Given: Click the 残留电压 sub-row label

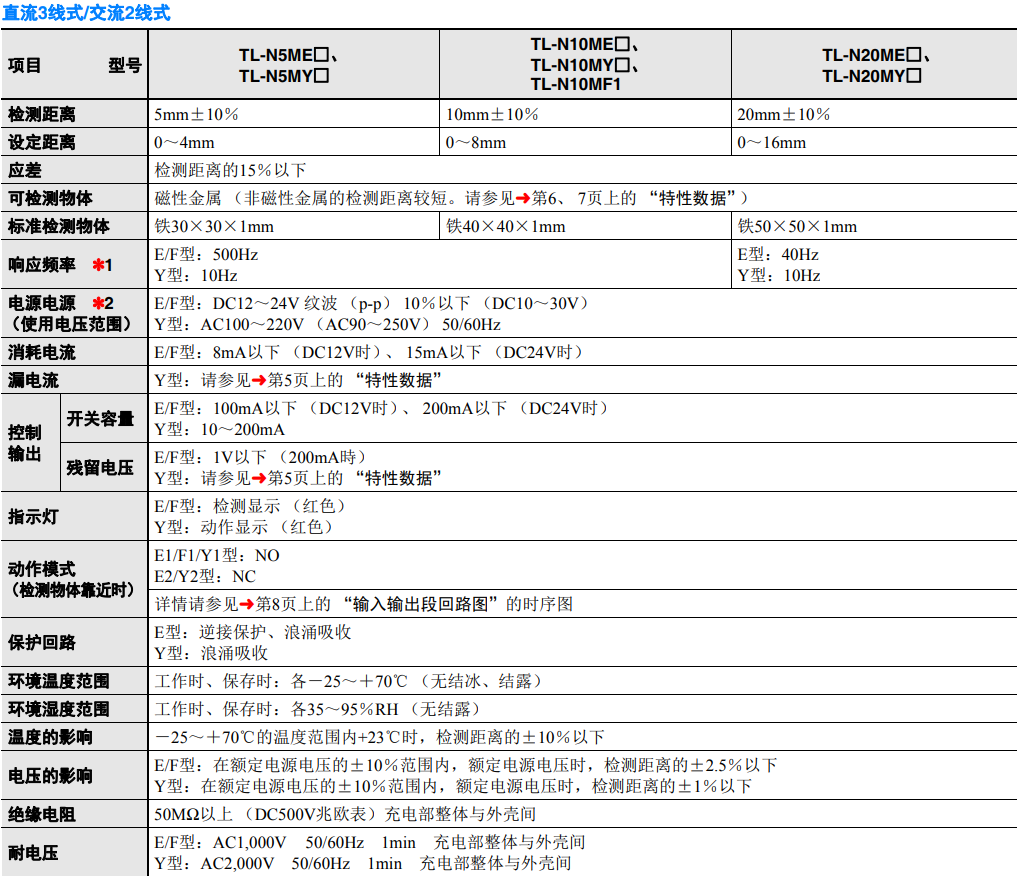Looking at the screenshot, I should pyautogui.click(x=101, y=468).
